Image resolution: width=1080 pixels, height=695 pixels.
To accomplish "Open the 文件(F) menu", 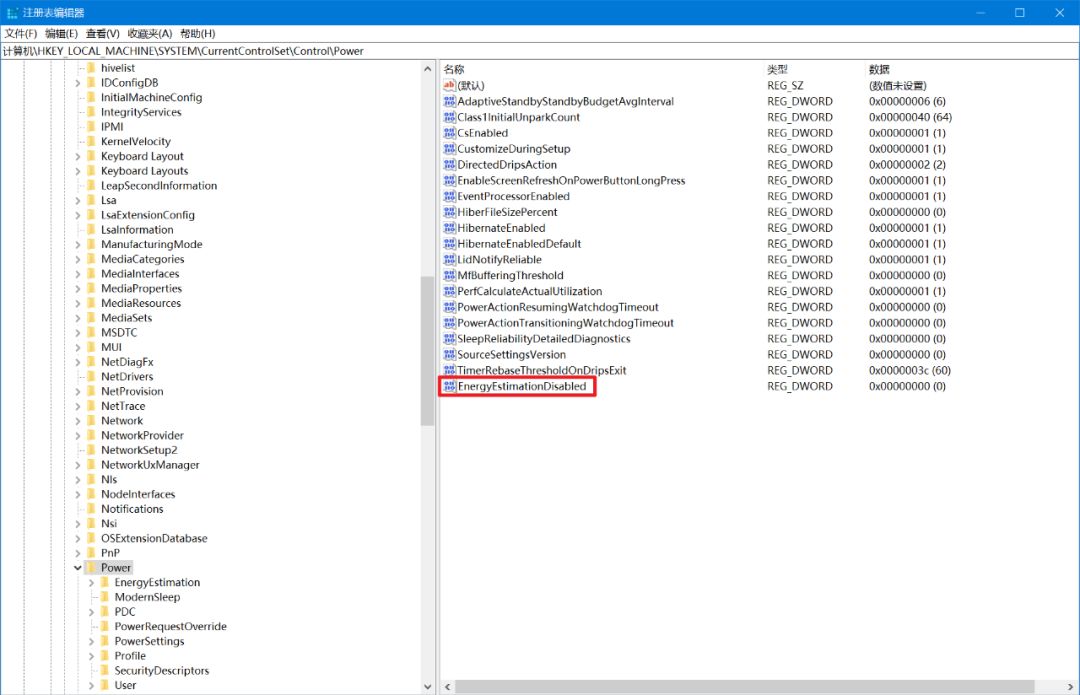I will tap(21, 33).
